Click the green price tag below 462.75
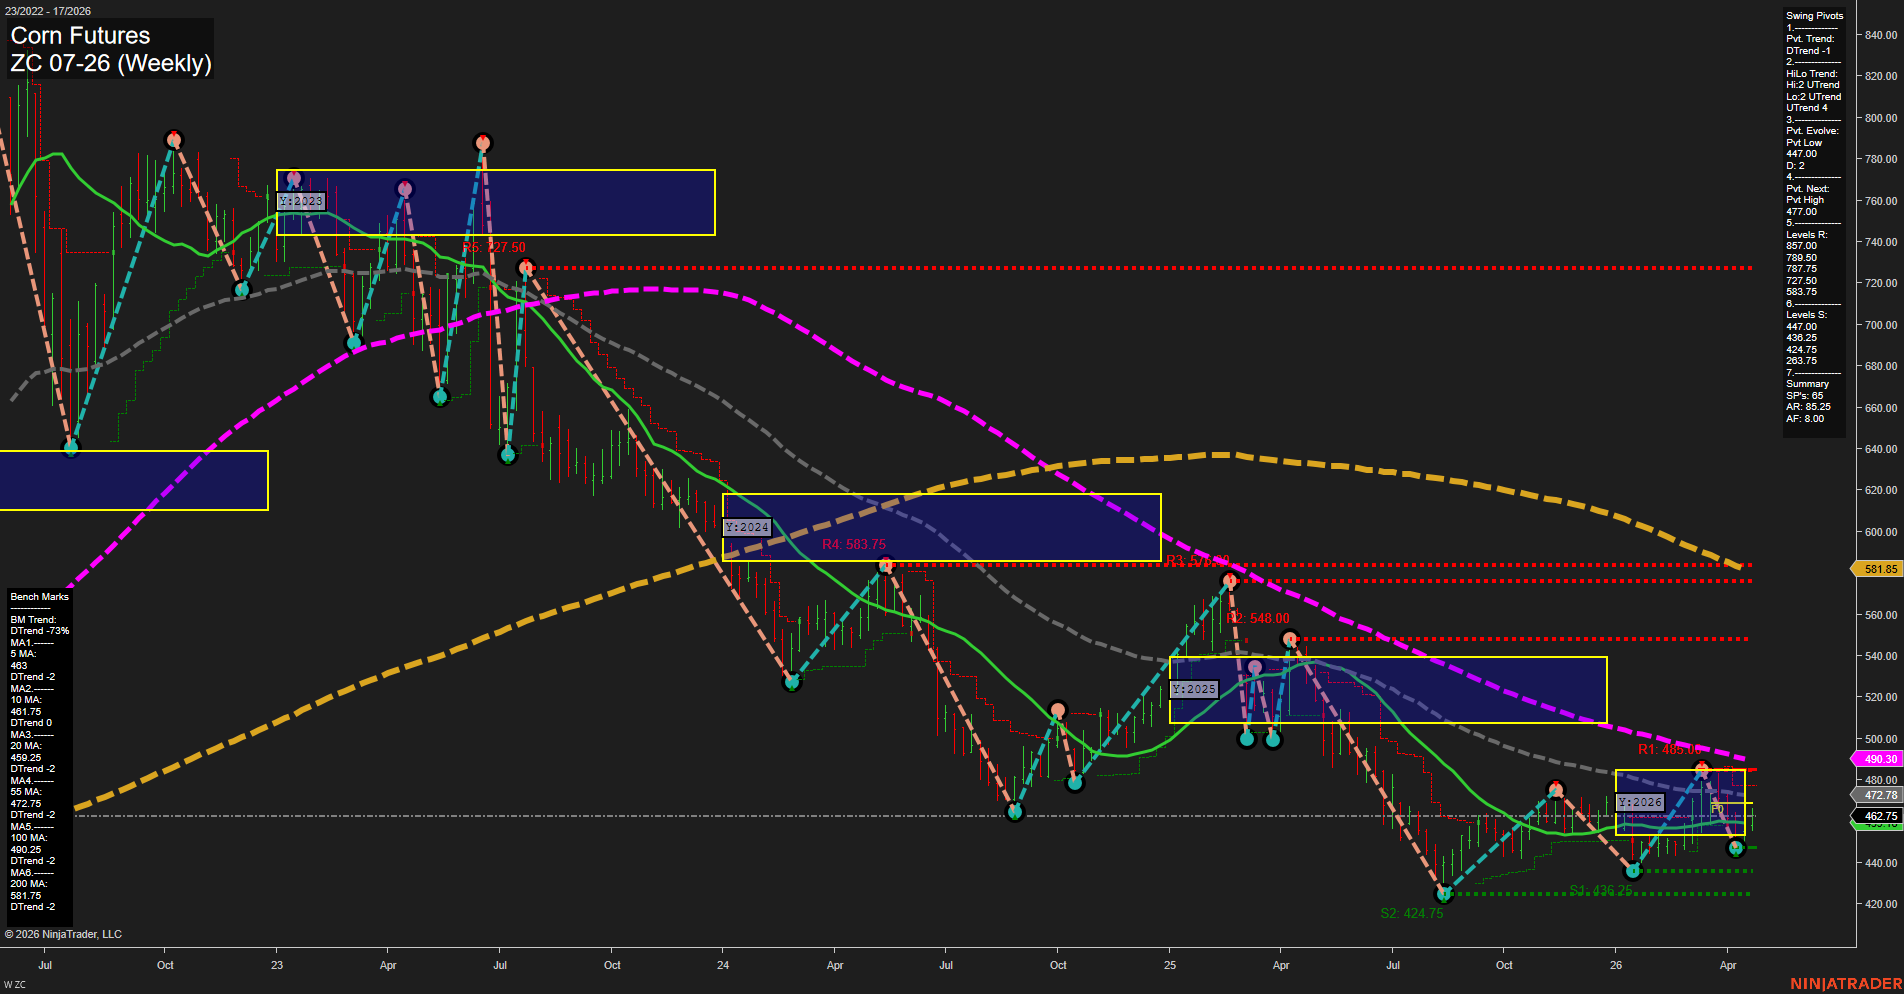This screenshot has height=994, width=1904. (x=1879, y=827)
